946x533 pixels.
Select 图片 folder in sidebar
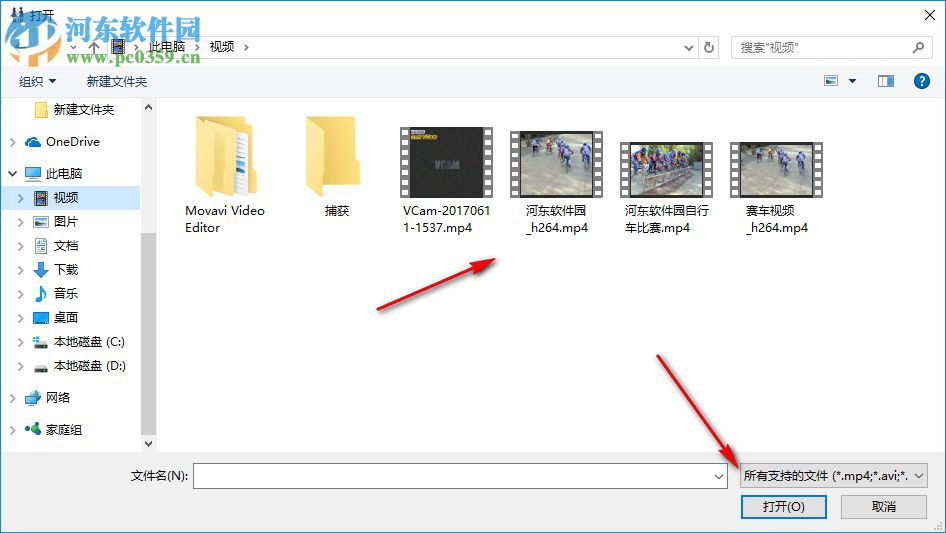click(x=65, y=222)
